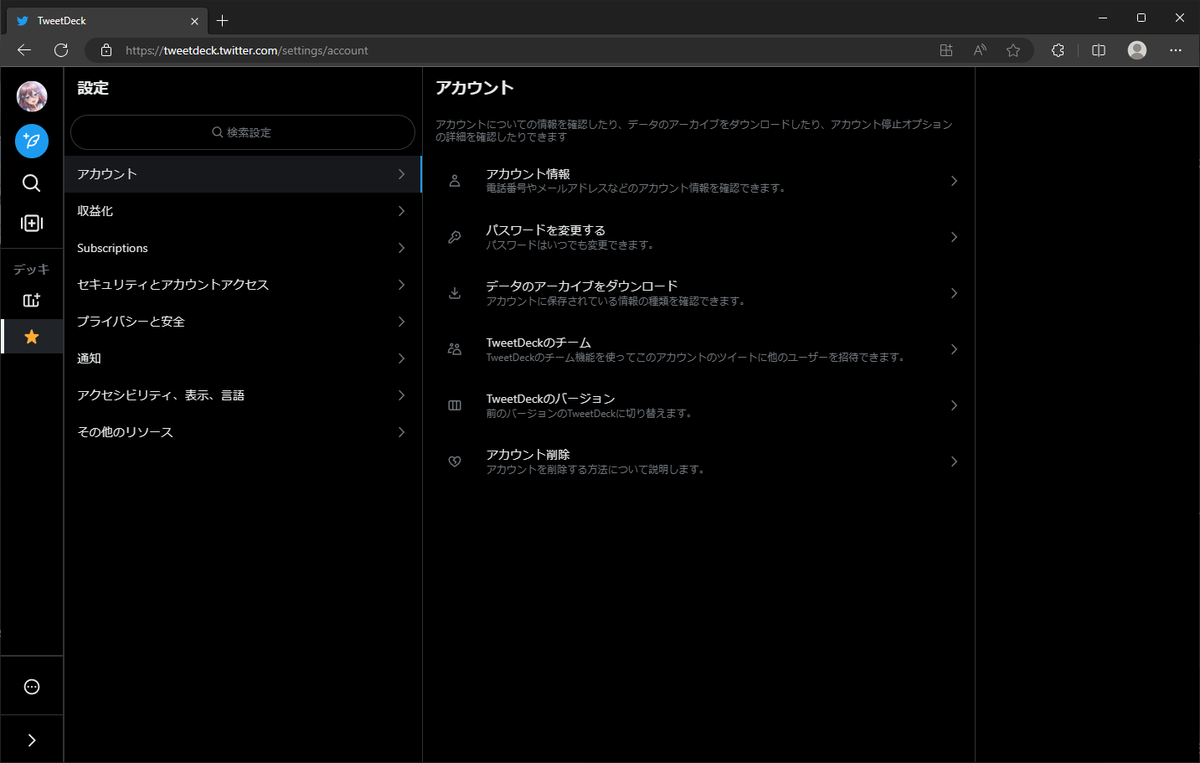Click the chevron on the アカウント情報 row
Screen dimensions: 1200x763
pos(954,181)
